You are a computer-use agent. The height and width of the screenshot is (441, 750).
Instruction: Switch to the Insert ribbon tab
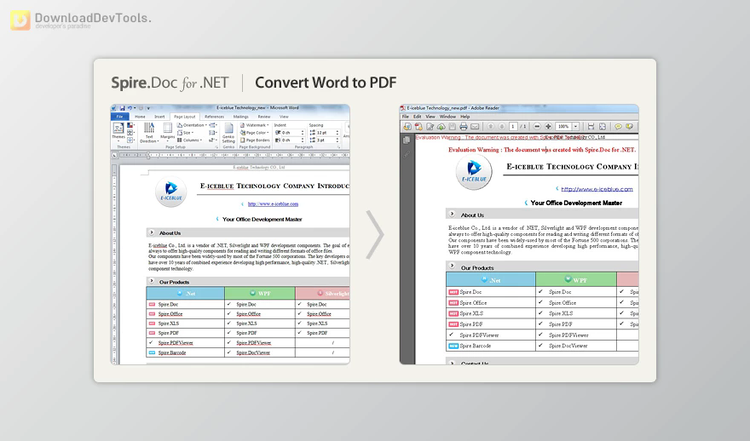(x=159, y=117)
